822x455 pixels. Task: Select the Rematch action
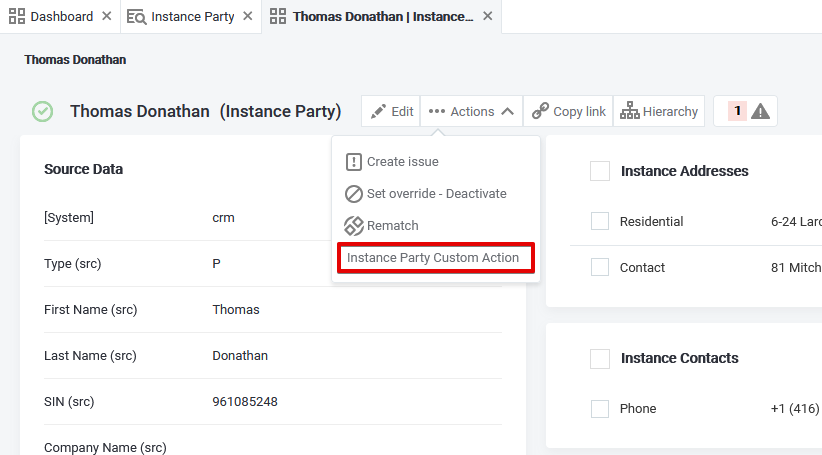(x=392, y=226)
